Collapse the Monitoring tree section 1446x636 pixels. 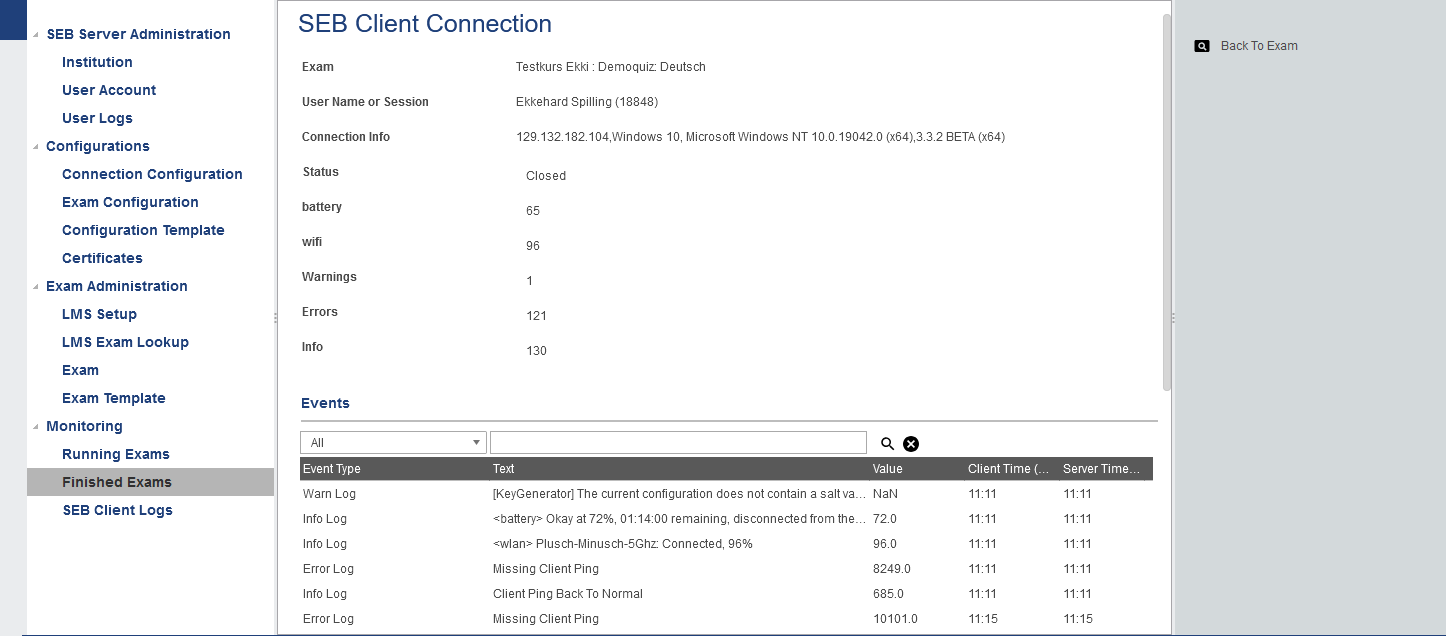(x=37, y=427)
